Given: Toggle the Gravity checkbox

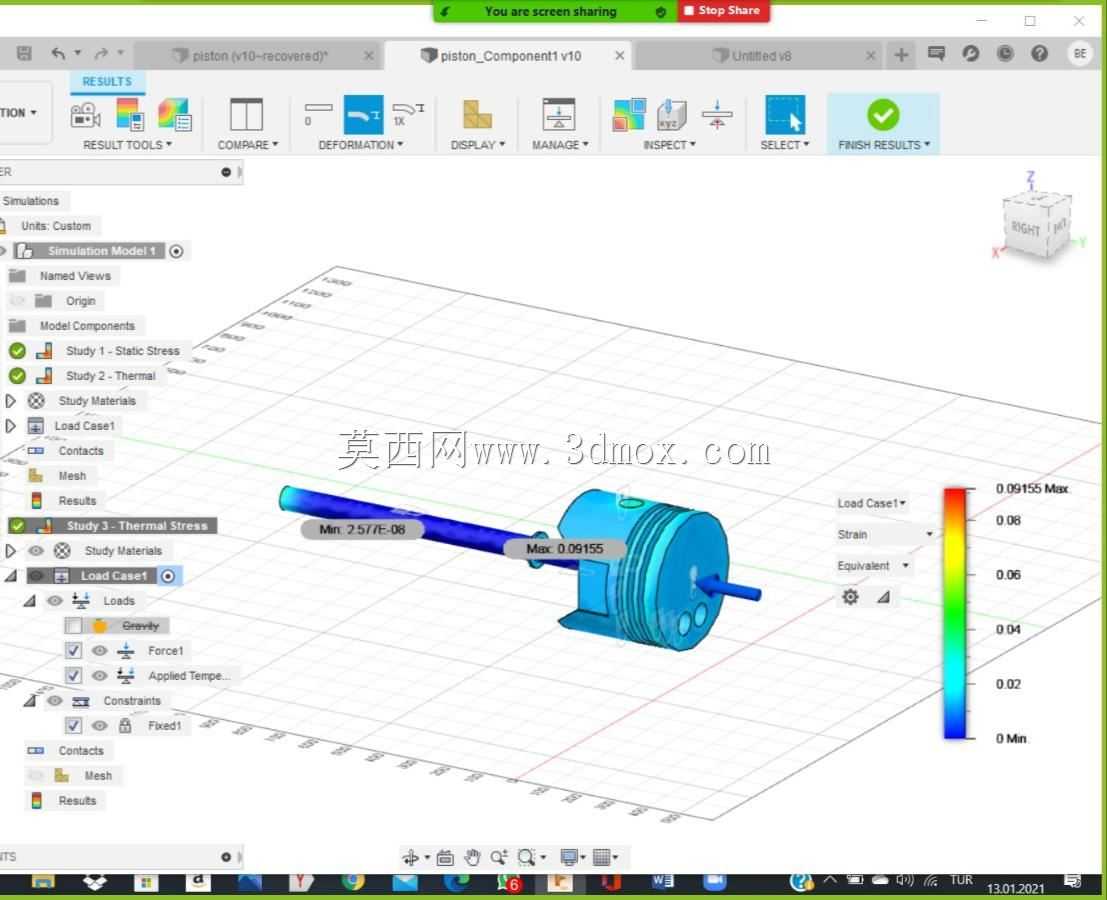Looking at the screenshot, I should pyautogui.click(x=73, y=626).
